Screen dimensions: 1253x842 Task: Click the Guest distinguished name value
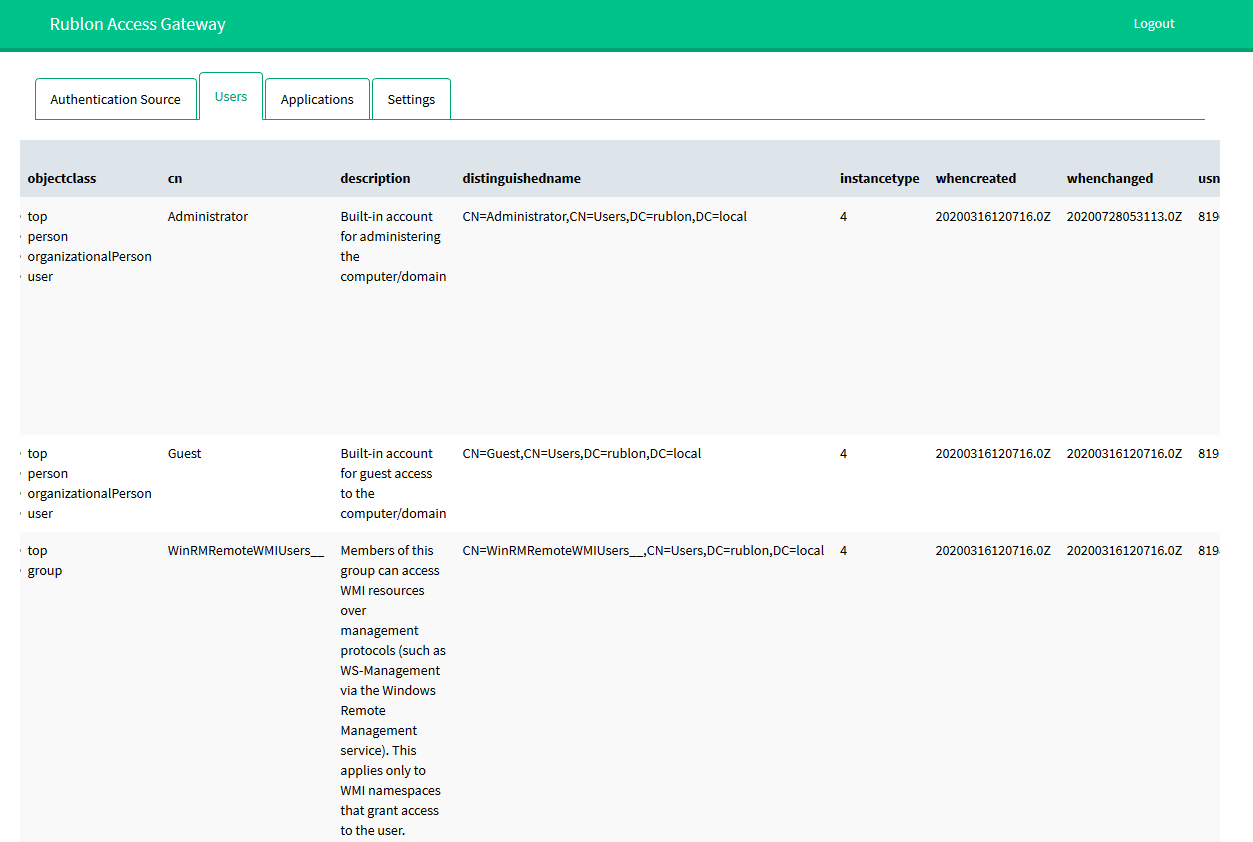click(581, 454)
